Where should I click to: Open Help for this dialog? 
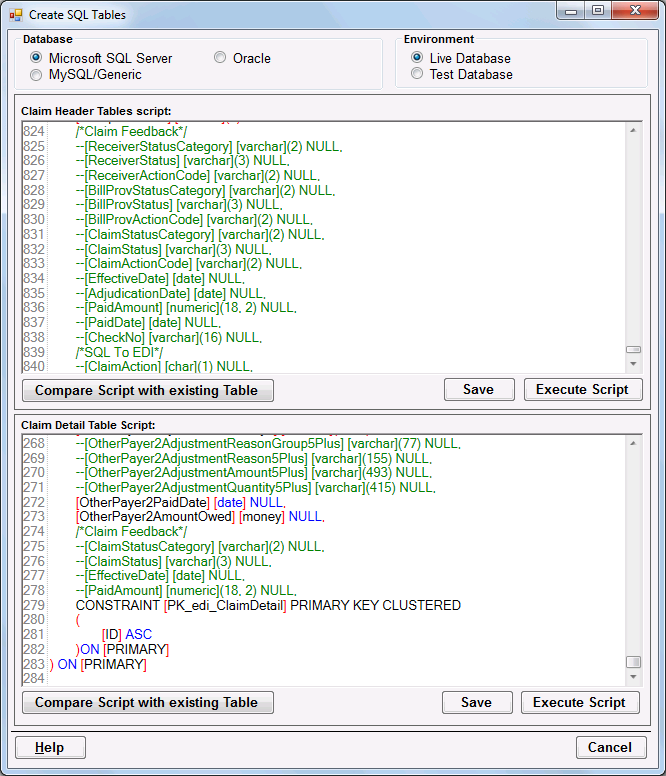click(x=50, y=747)
